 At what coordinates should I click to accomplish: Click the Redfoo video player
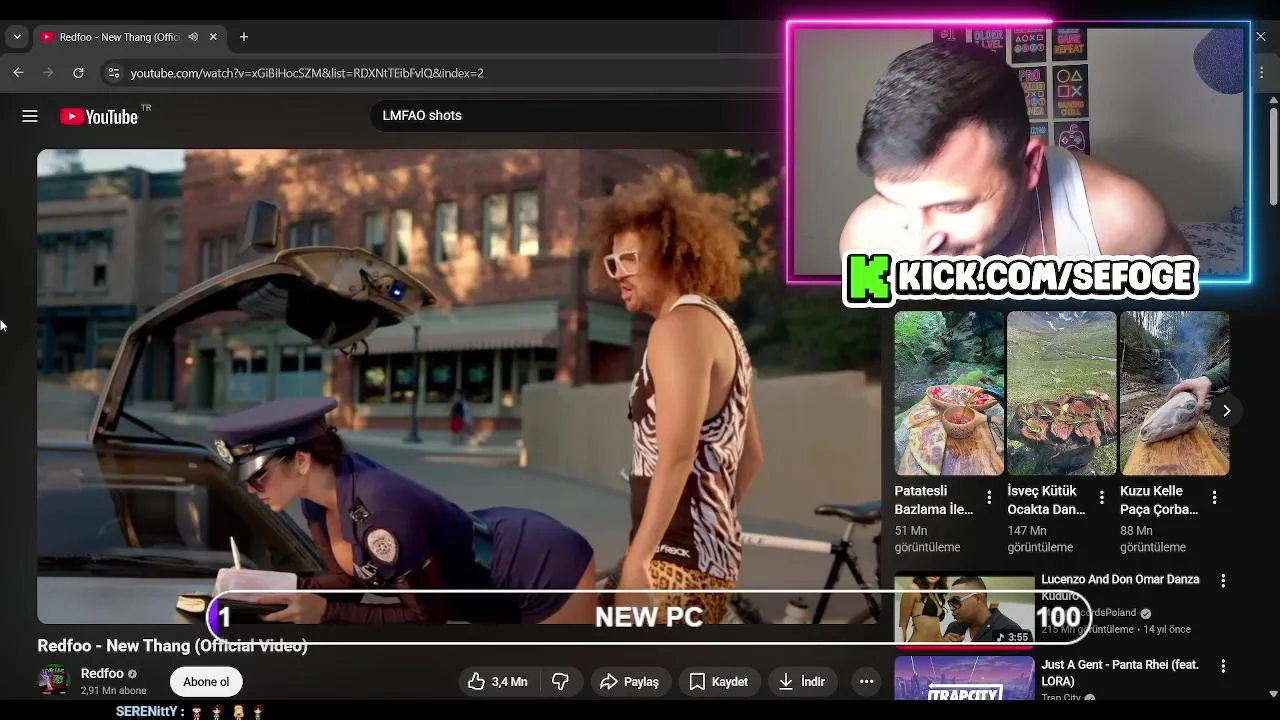460,386
